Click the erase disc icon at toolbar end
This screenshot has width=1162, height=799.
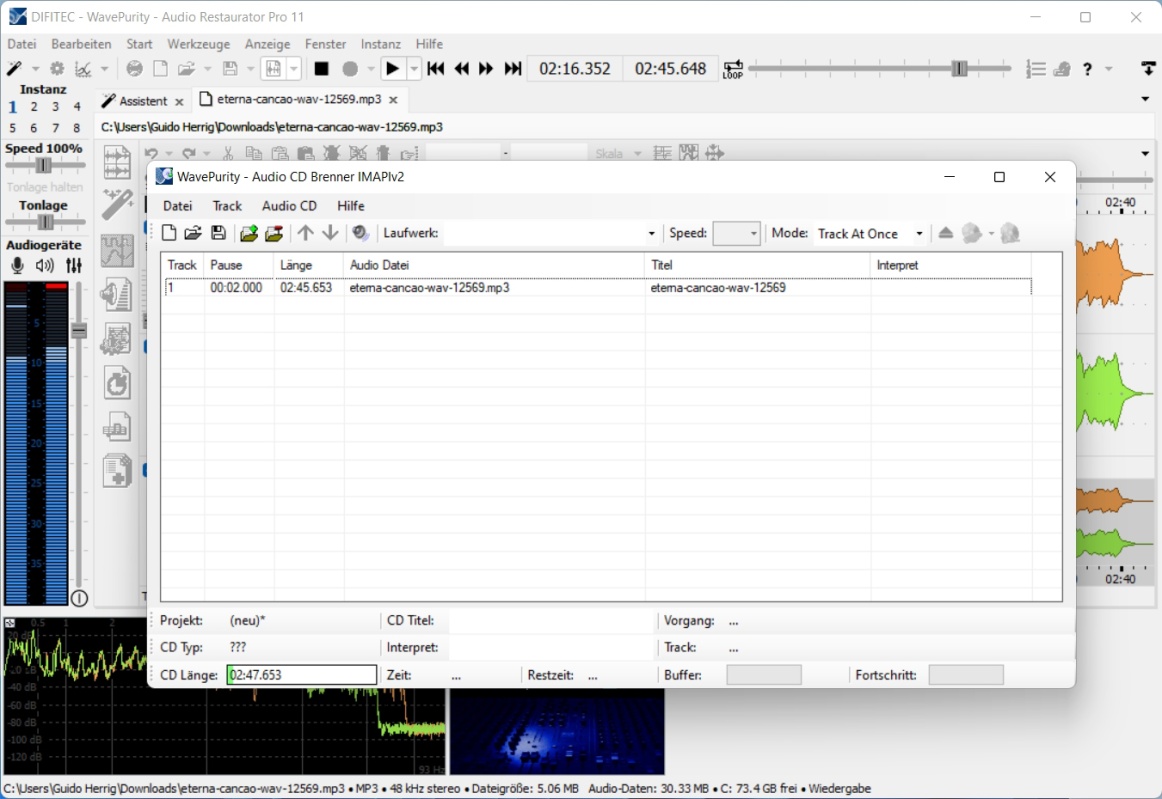click(x=1010, y=233)
